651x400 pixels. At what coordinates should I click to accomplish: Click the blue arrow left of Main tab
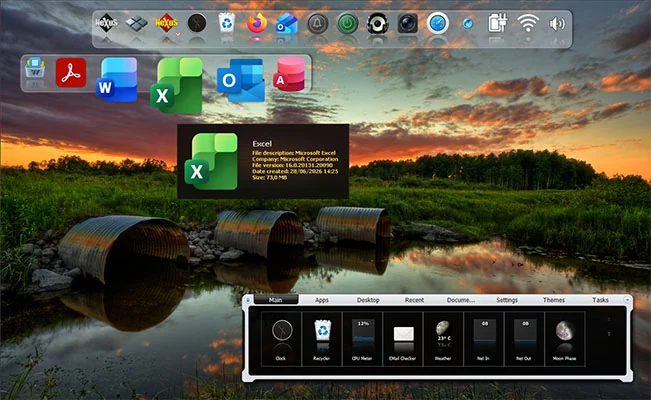pos(248,300)
